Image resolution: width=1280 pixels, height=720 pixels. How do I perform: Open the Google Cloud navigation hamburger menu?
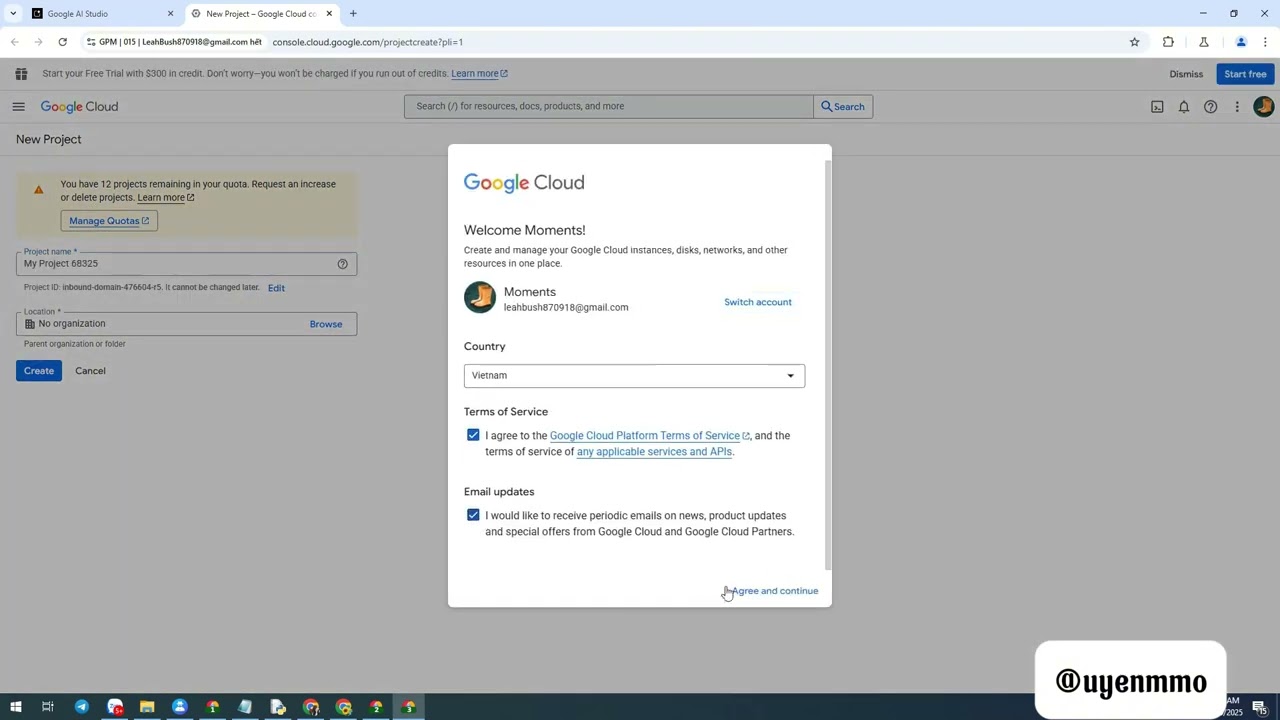pyautogui.click(x=18, y=107)
